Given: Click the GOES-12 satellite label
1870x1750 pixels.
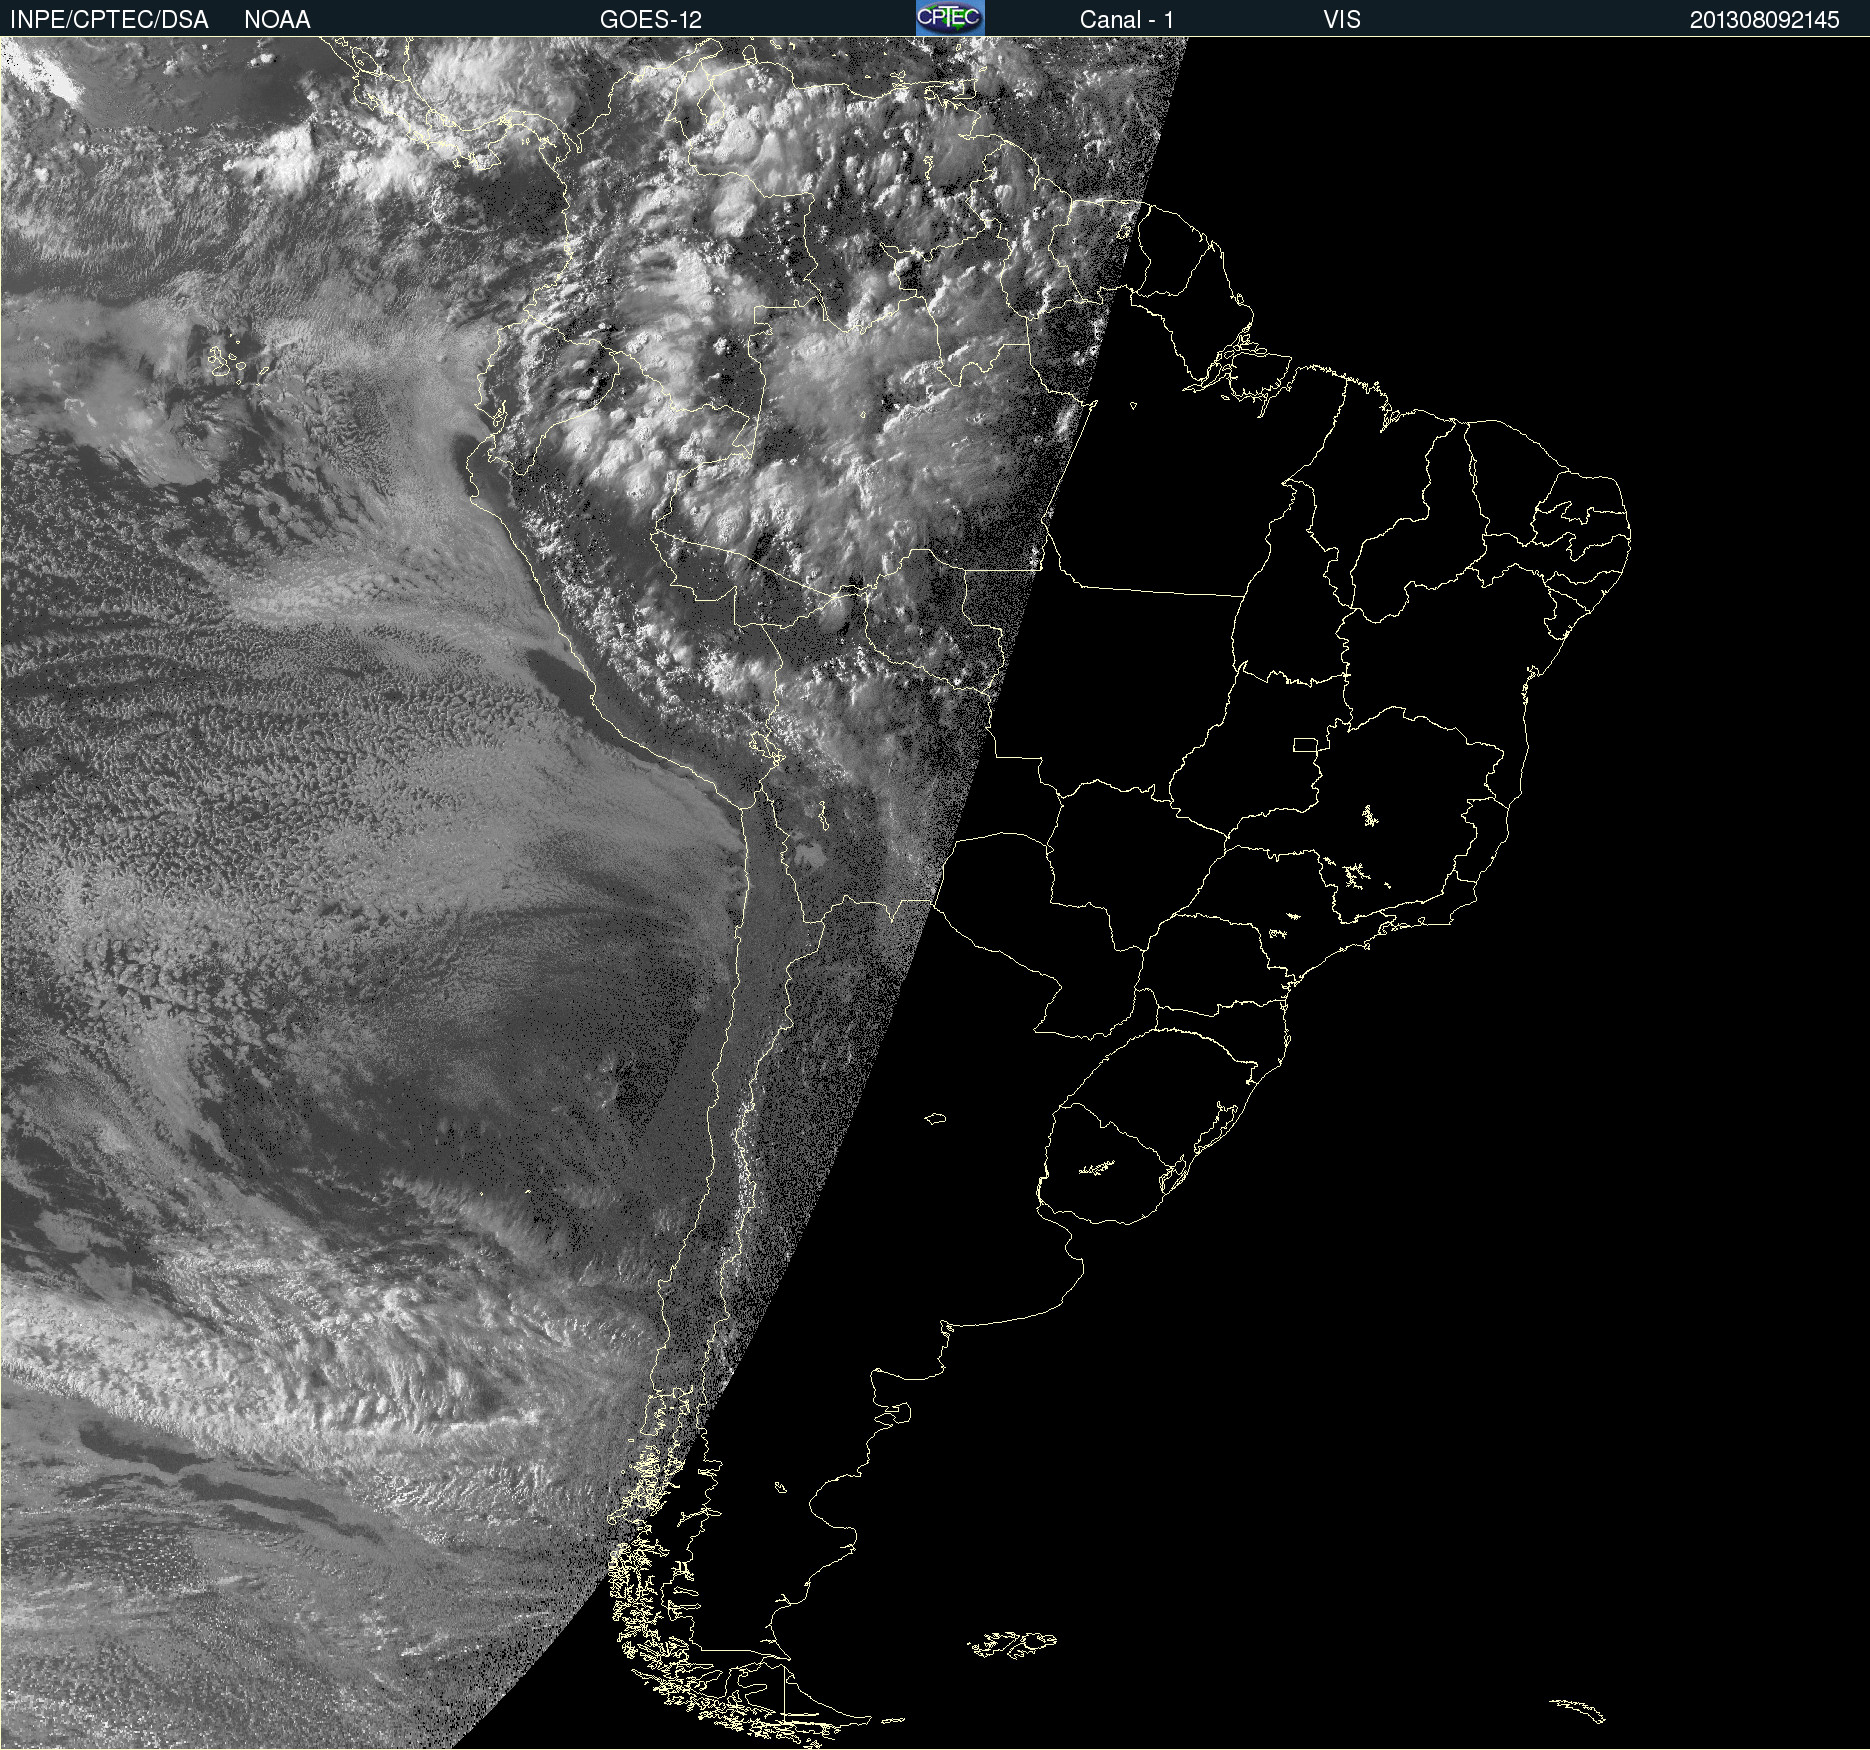Looking at the screenshot, I should [x=651, y=20].
